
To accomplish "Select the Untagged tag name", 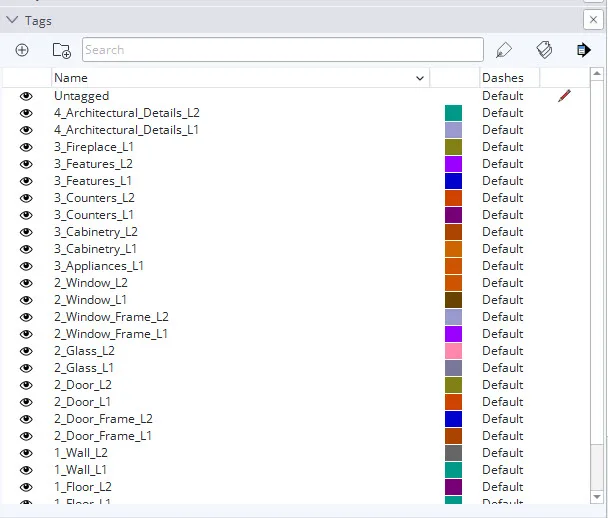I will (x=81, y=96).
